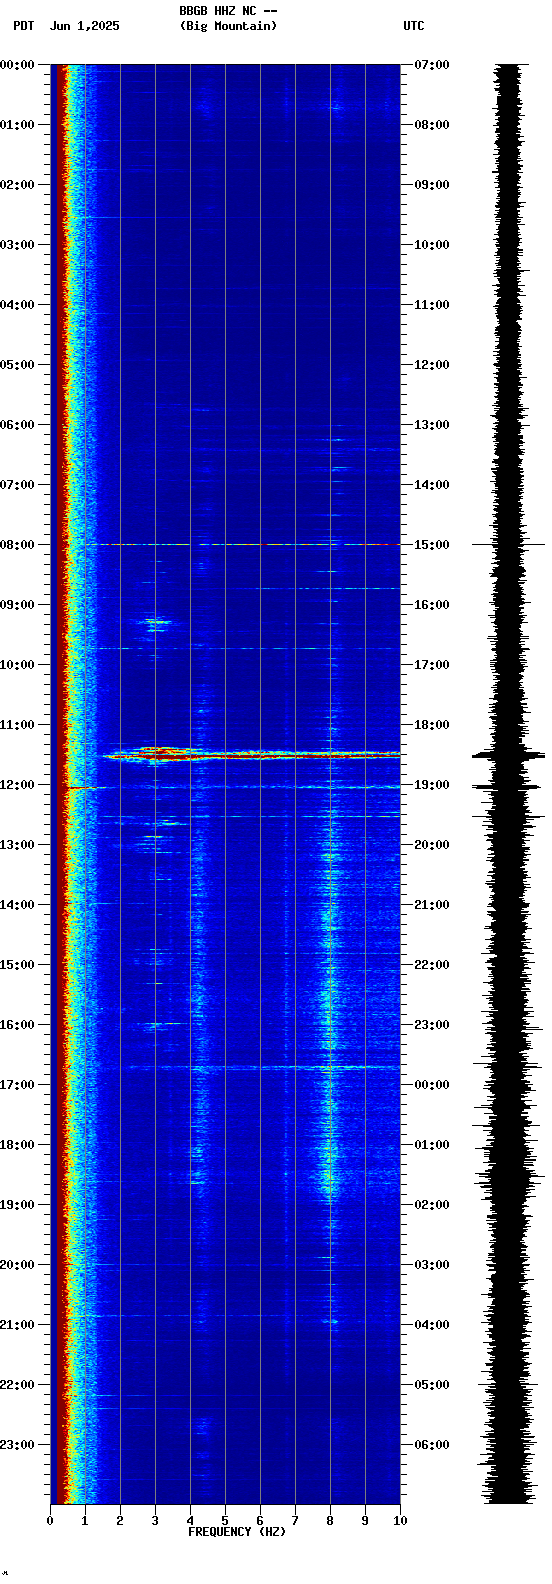The height and width of the screenshot is (1584, 552).
Task: Select the 12:00 label on PDT axis
Action: click(17, 785)
